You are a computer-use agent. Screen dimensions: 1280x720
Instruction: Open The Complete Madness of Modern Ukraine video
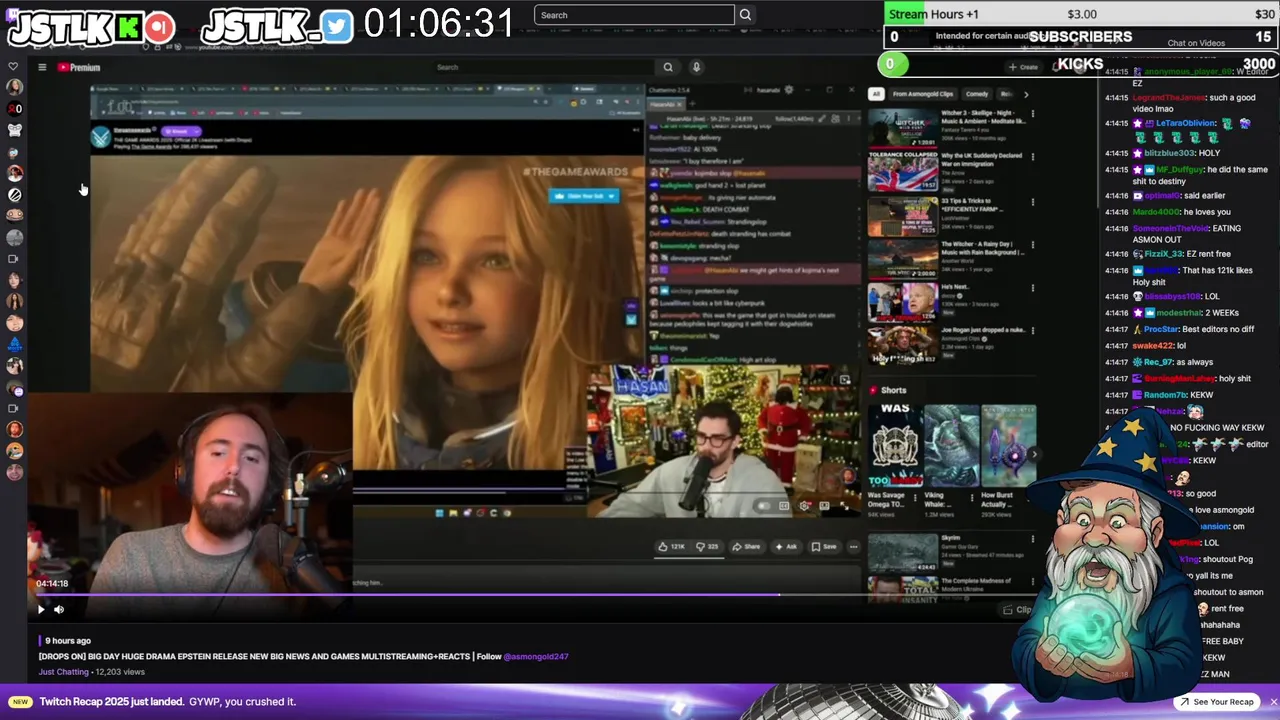tap(903, 590)
